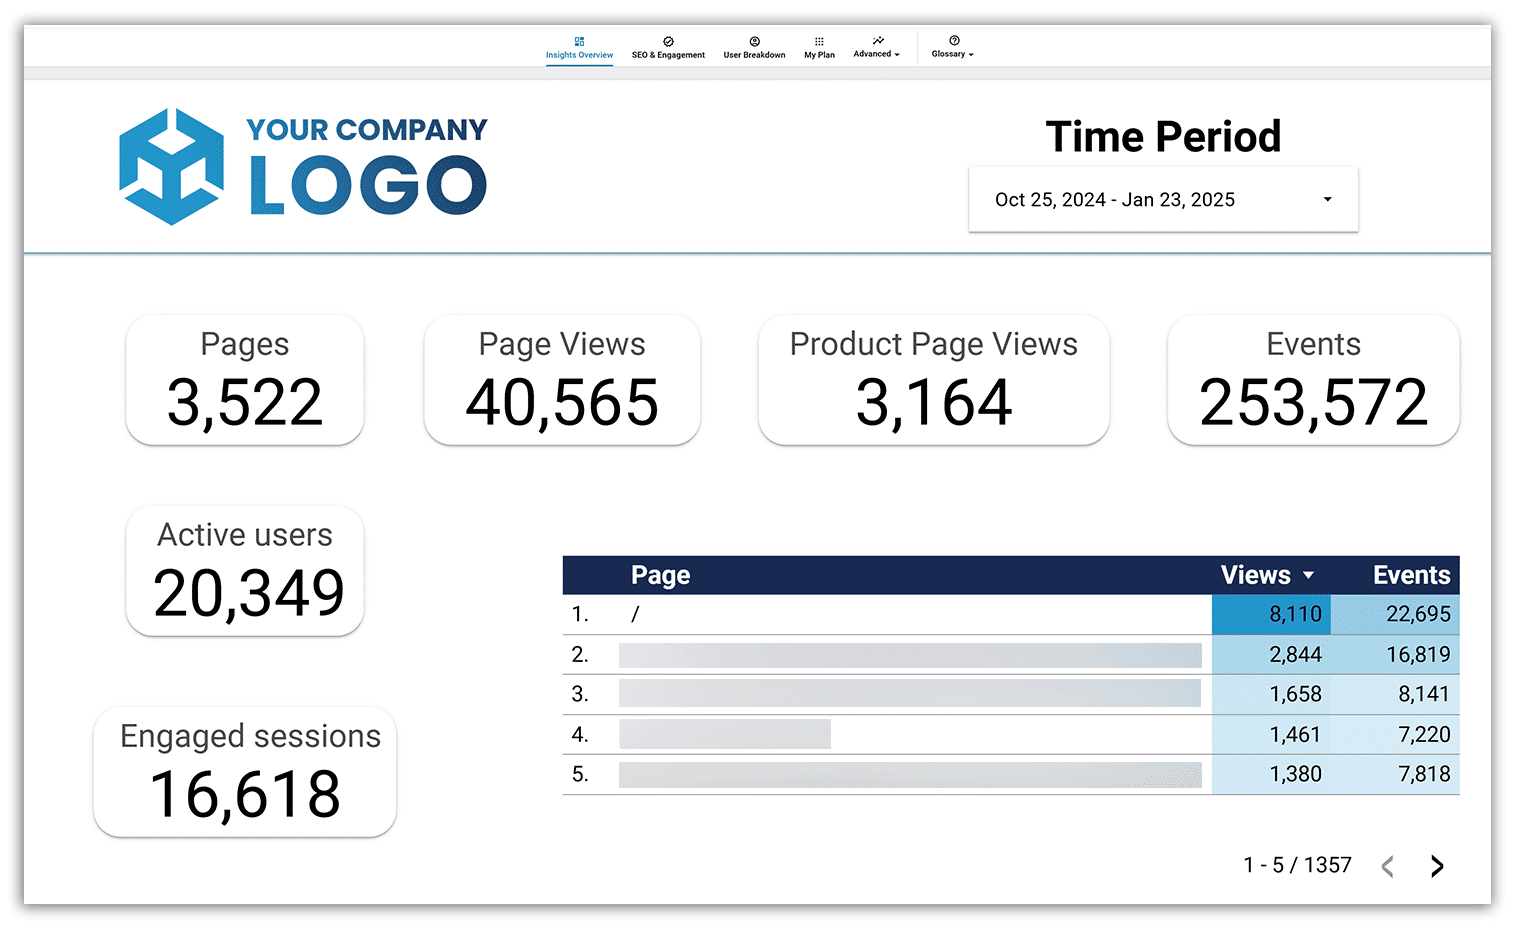Viewport: 1519px width, 928px height.
Task: Click the User Breakdown person icon
Action: click(754, 41)
